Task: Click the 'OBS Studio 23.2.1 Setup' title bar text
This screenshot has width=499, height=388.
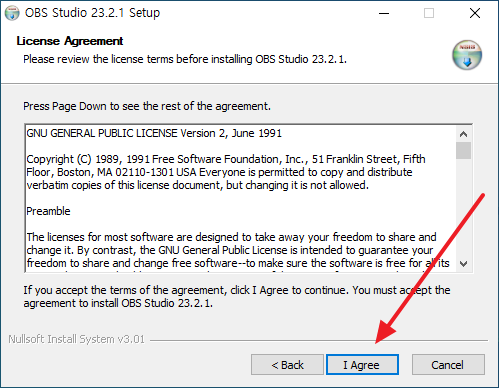Action: click(x=92, y=13)
